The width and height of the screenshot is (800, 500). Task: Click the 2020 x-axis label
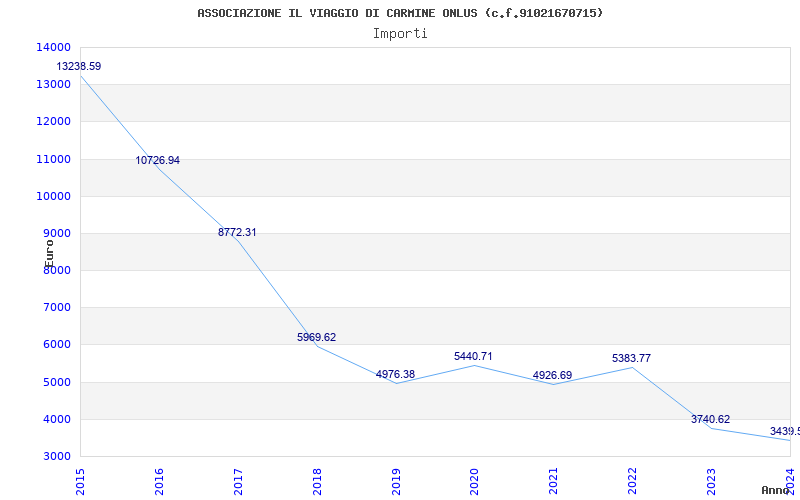474,482
